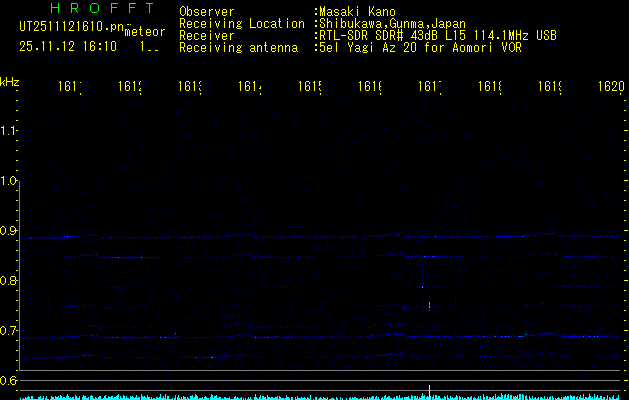Image resolution: width=629 pixels, height=400 pixels.
Task: Select the 0.9 kHz frequency label
Action: pos(10,231)
